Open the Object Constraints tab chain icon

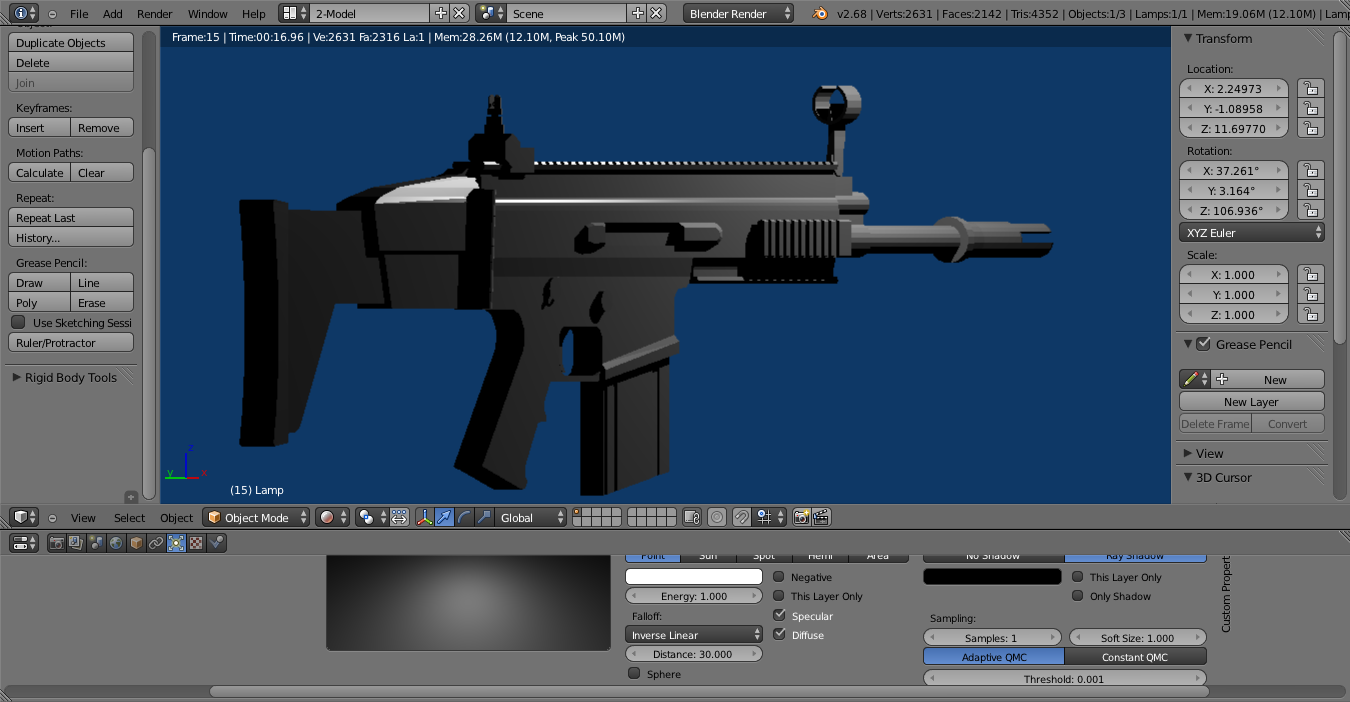(x=156, y=543)
